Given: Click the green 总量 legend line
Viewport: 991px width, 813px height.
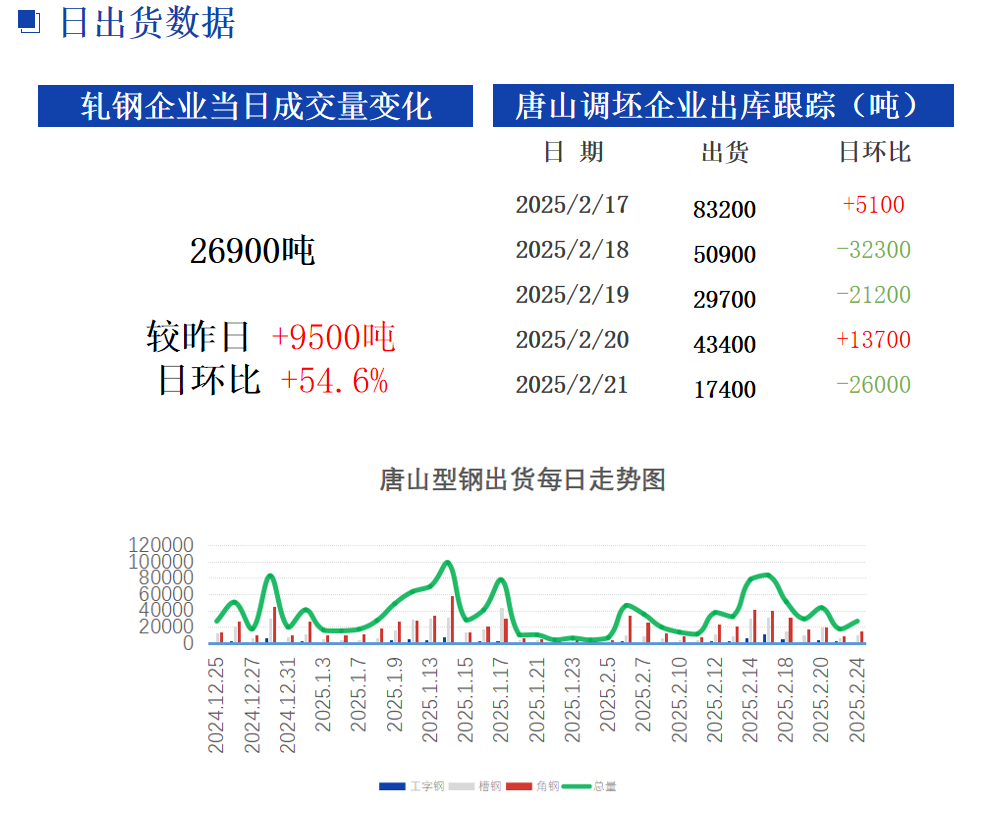Looking at the screenshot, I should [575, 787].
